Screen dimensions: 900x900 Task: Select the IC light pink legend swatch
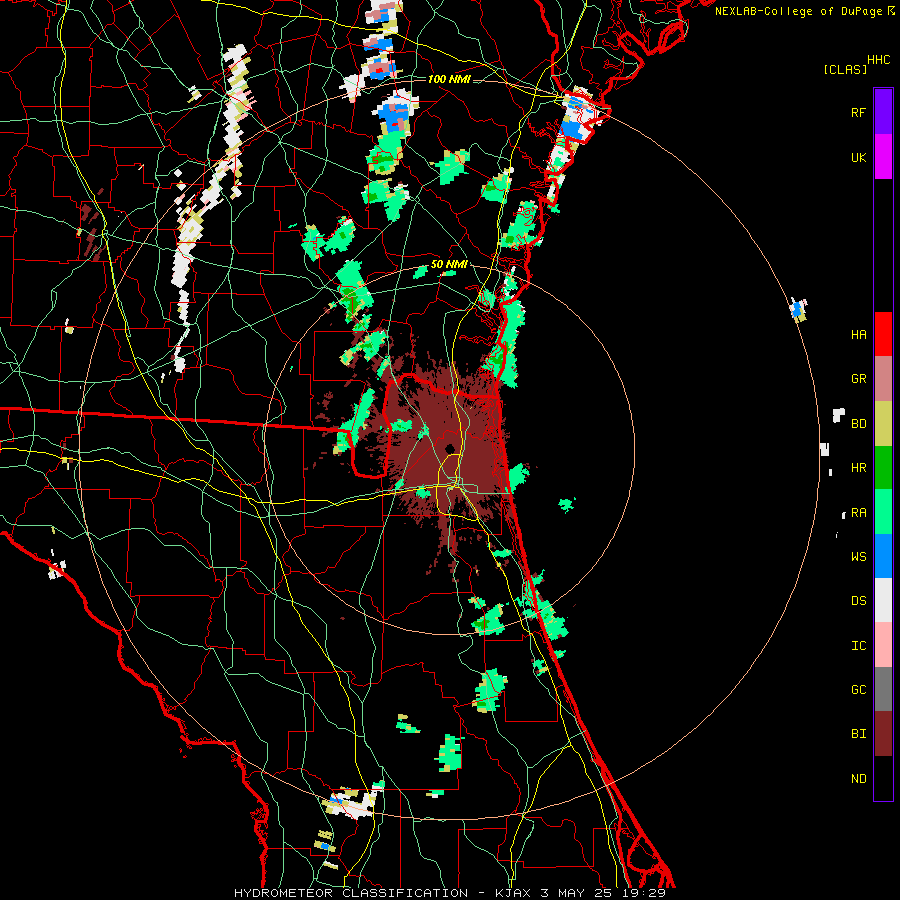pyautogui.click(x=883, y=645)
